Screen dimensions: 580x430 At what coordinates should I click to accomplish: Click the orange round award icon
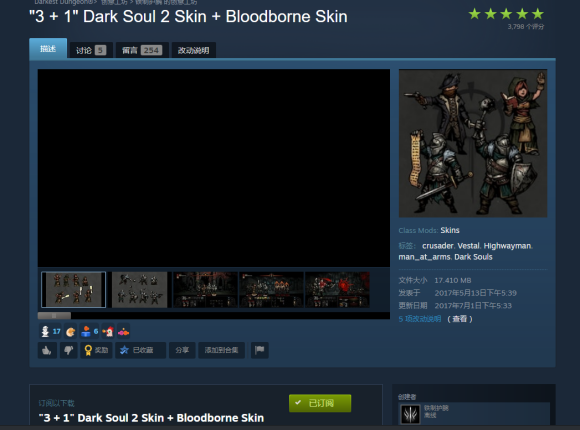coord(71,332)
